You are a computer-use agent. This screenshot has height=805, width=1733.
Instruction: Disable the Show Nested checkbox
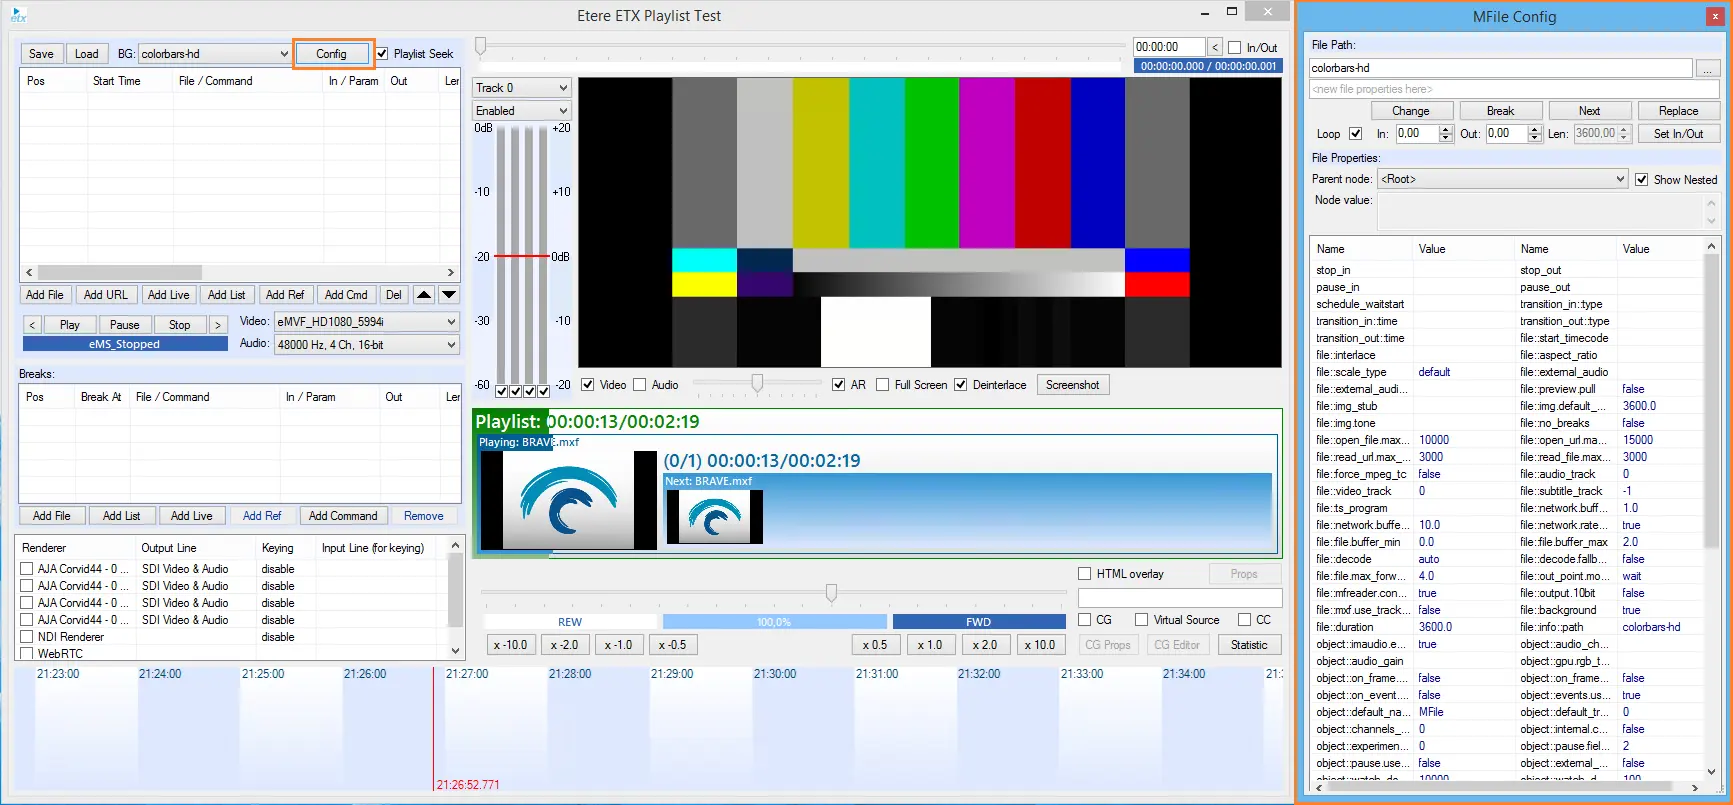tap(1641, 180)
